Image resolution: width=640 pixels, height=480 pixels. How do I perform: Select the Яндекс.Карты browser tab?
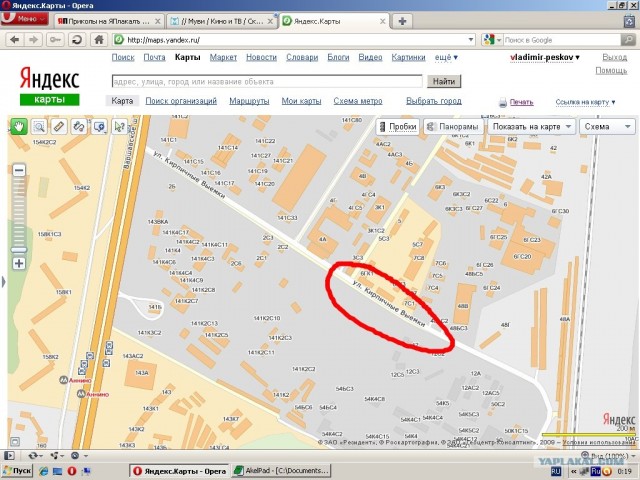click(334, 21)
